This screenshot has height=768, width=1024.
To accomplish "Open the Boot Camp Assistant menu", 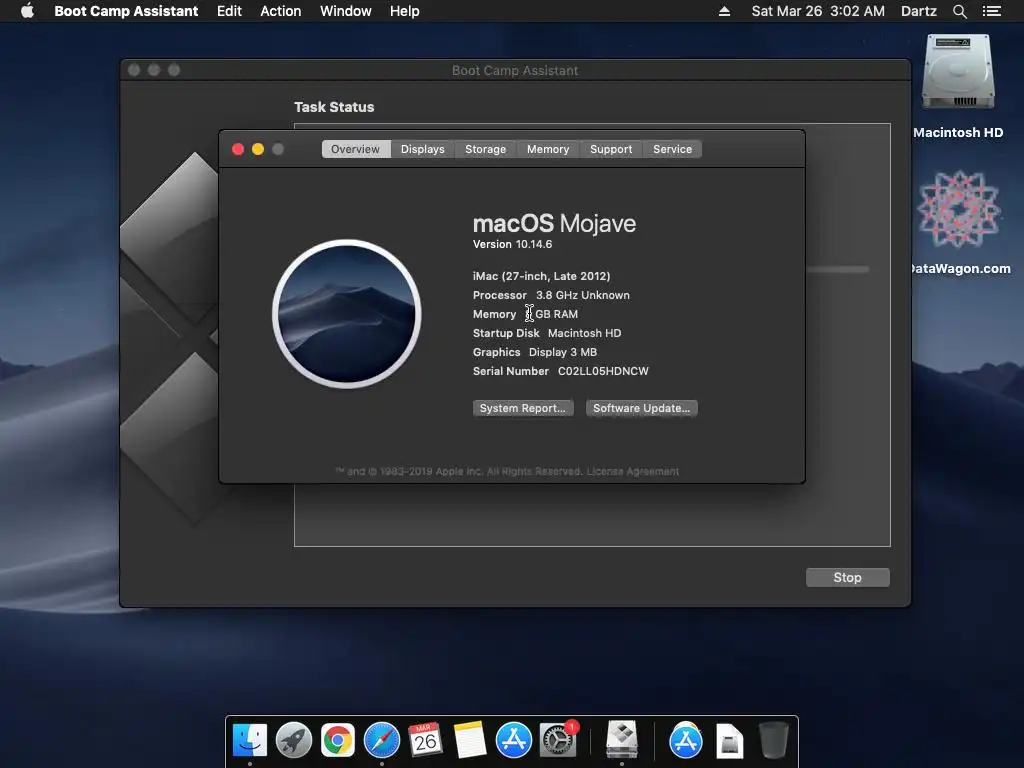I will [x=126, y=11].
